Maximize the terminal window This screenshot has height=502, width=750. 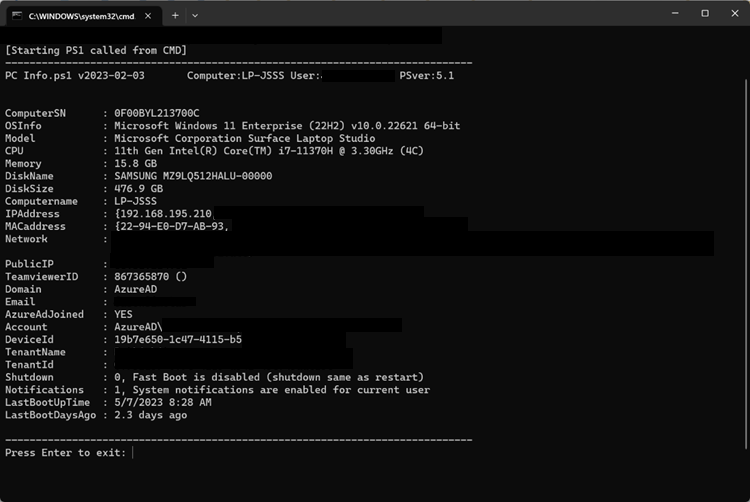click(704, 14)
